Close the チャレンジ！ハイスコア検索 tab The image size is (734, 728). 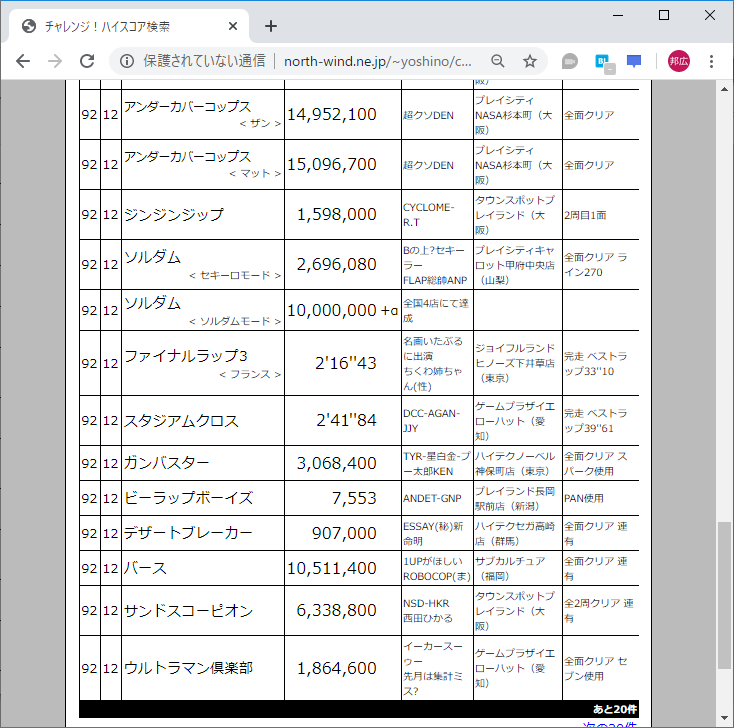(233, 26)
